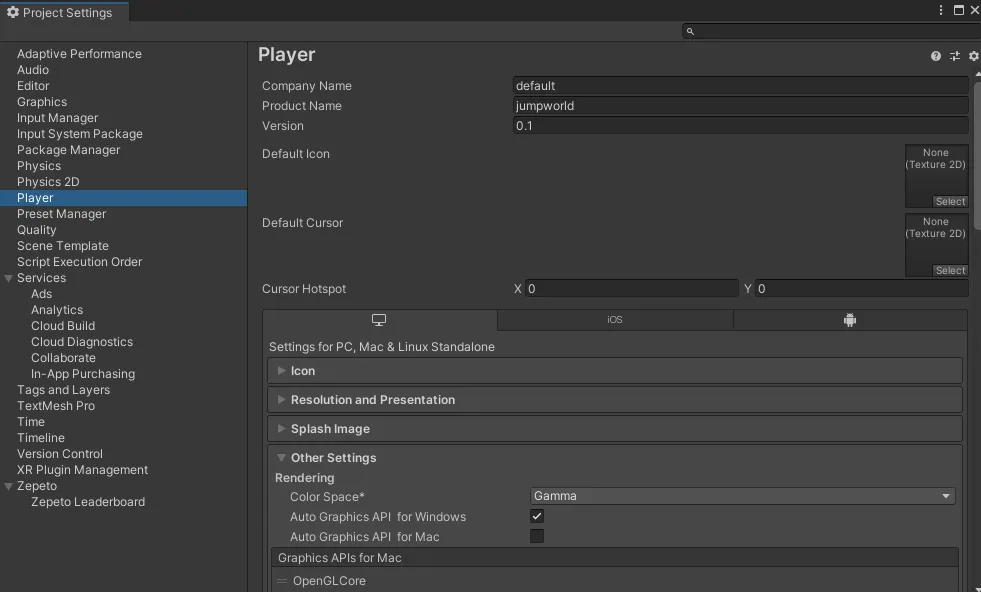The height and width of the screenshot is (592, 981).
Task: Open the help icon for Player settings
Action: click(x=935, y=56)
